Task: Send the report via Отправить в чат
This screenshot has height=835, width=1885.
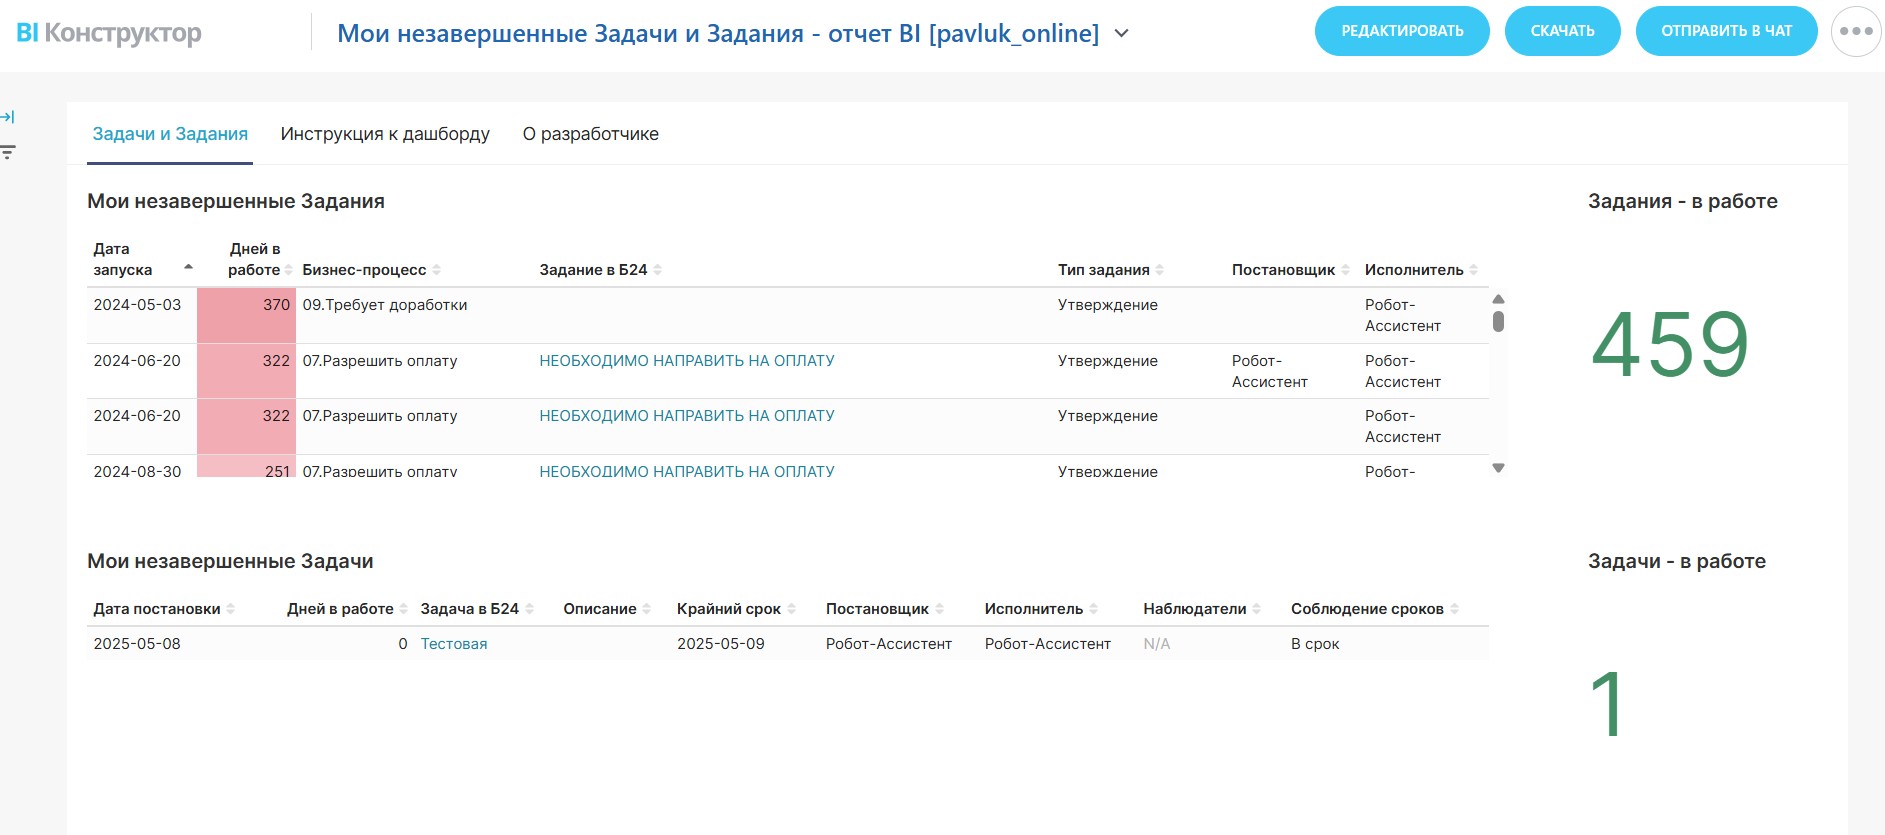Action: click(x=1725, y=31)
